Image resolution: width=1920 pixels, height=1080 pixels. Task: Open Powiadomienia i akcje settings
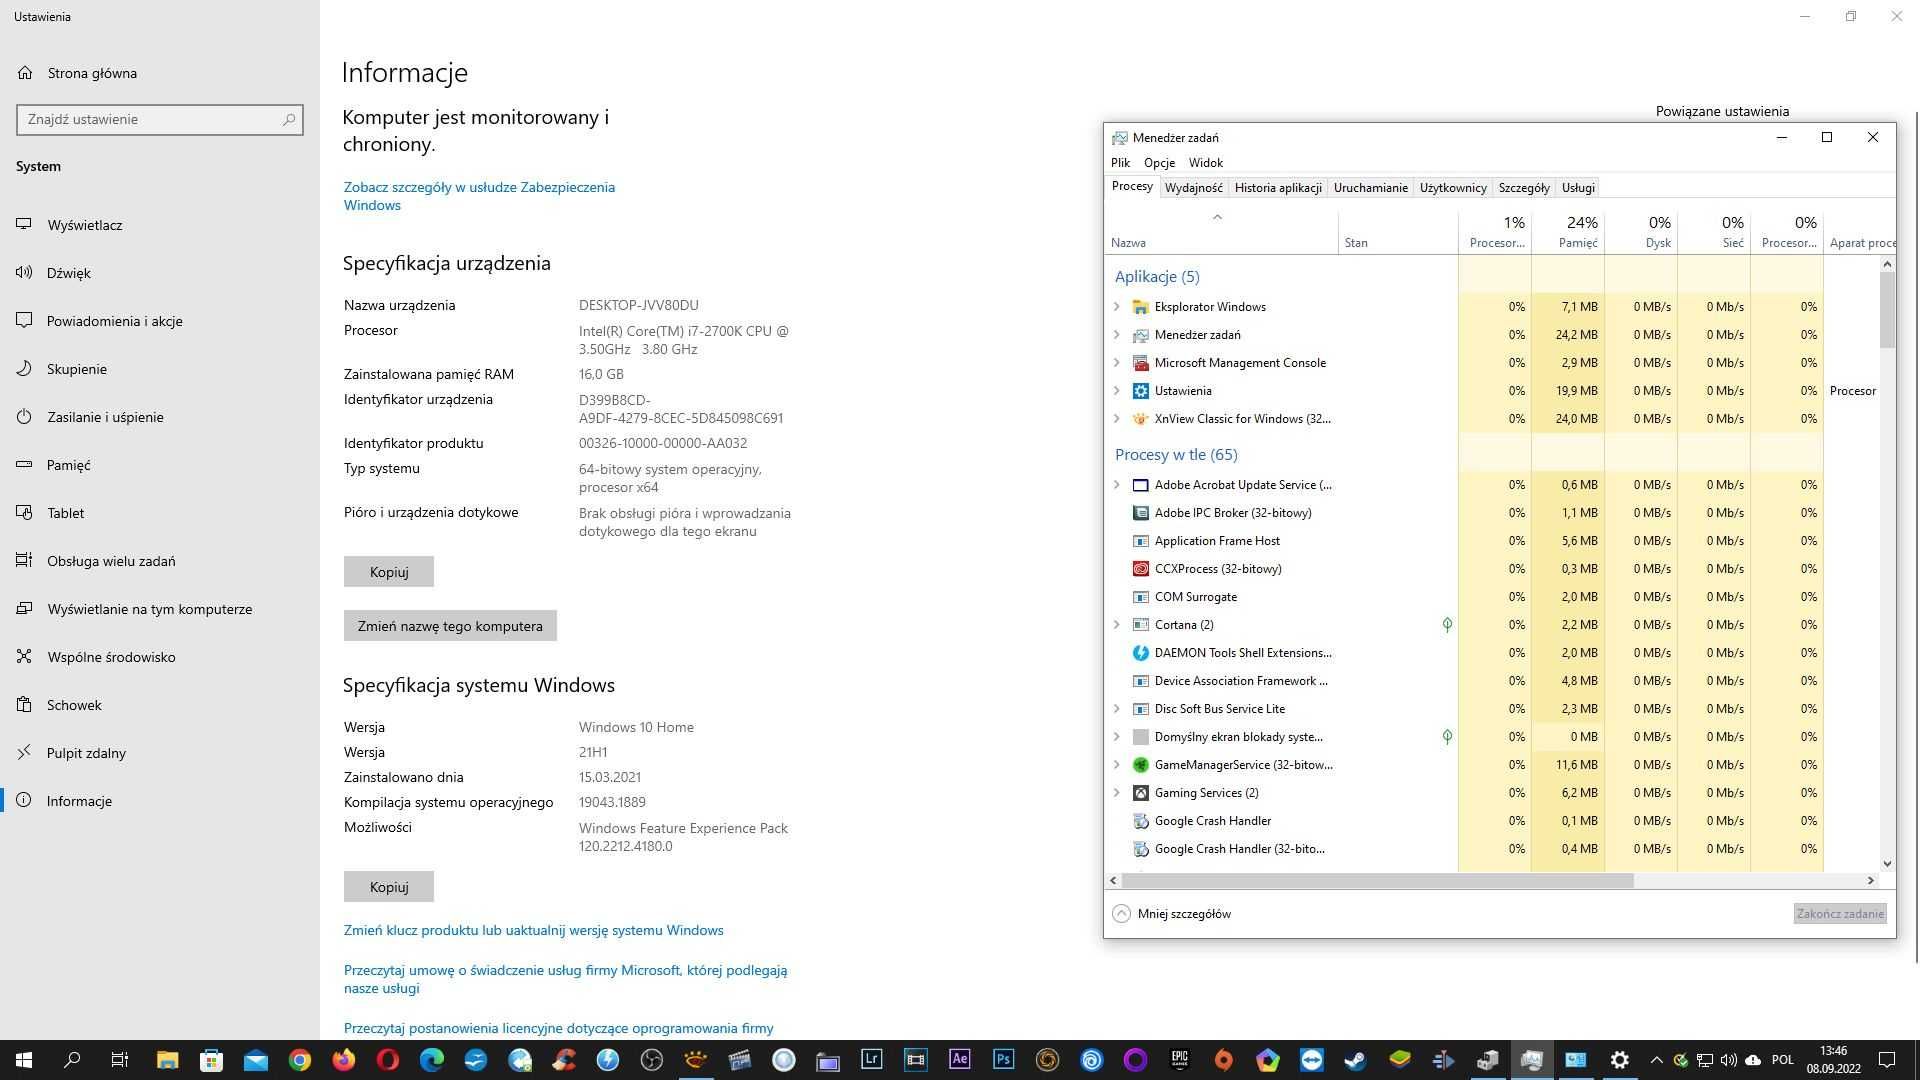click(x=115, y=321)
